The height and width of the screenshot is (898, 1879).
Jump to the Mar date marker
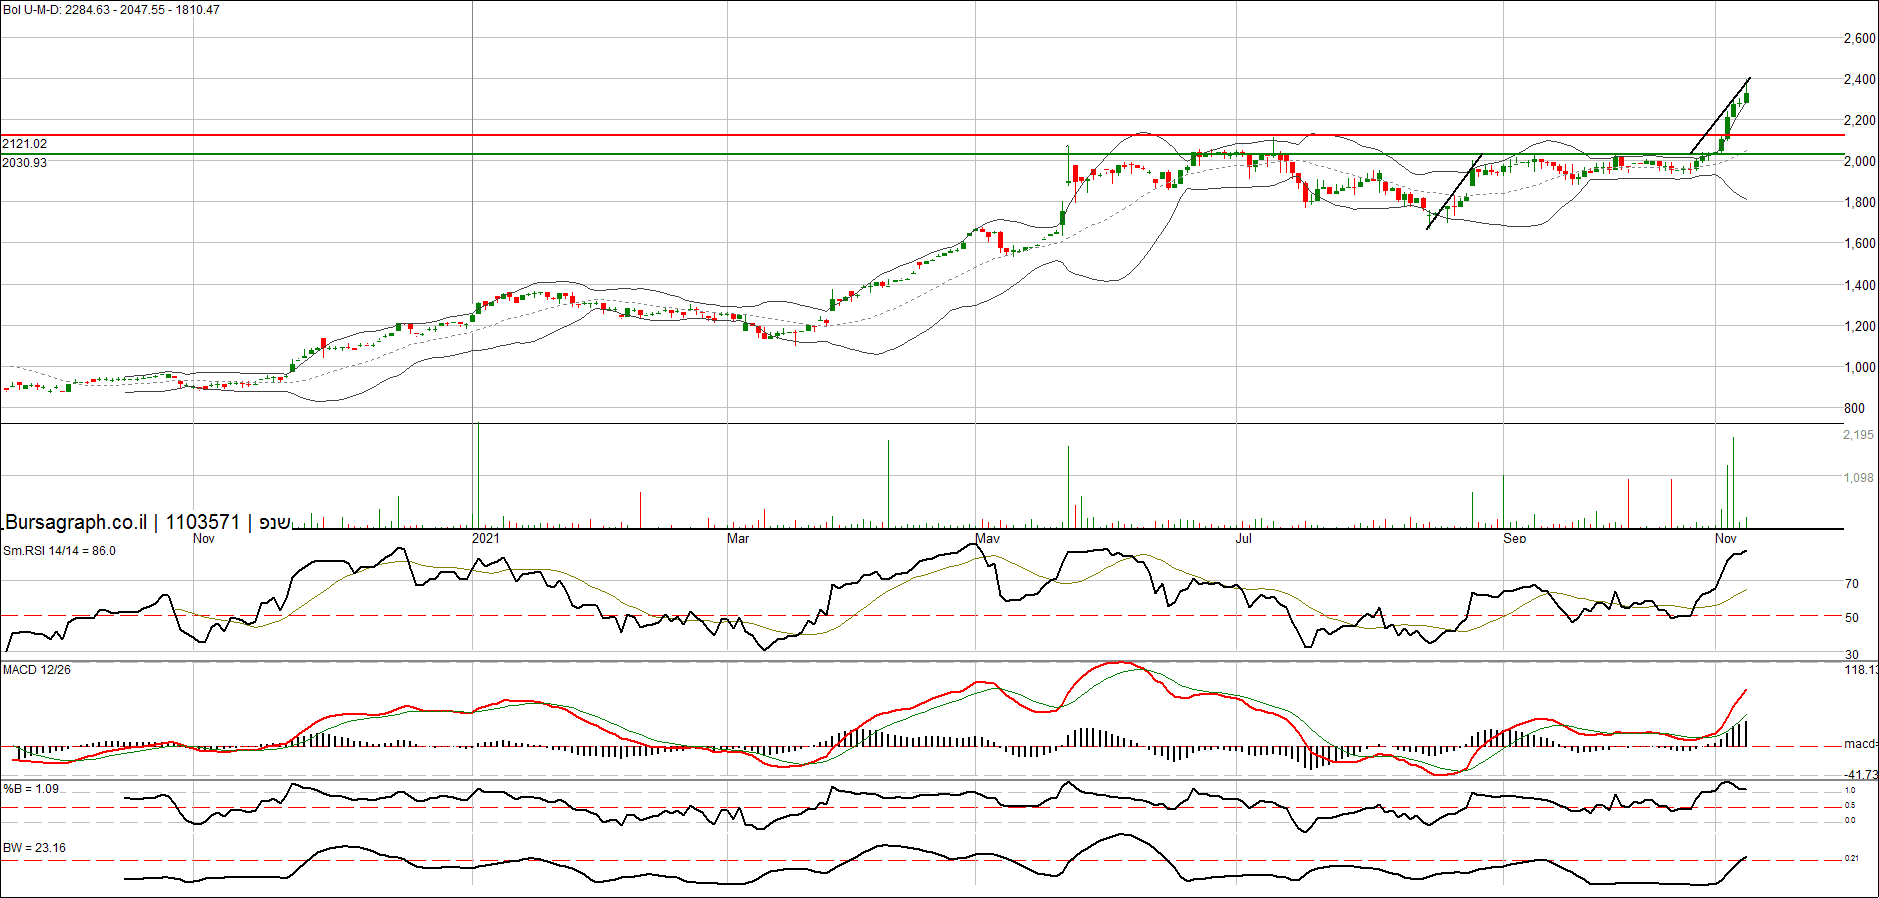[x=738, y=539]
